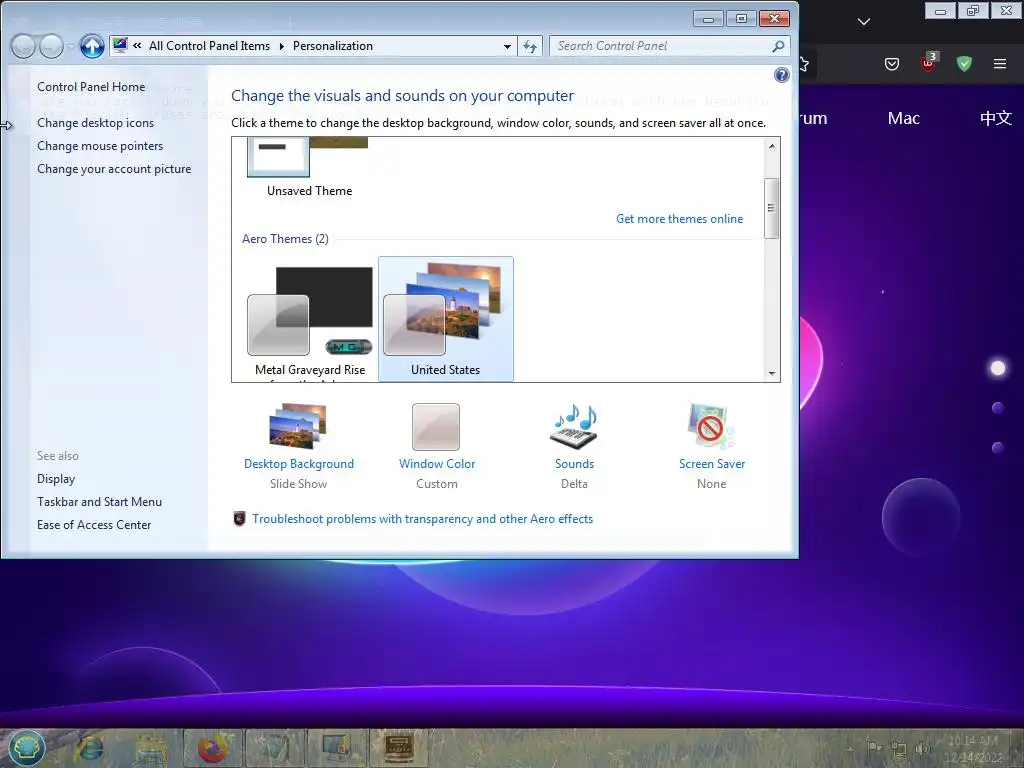Click green shield extension icon in Firefox
Image resolution: width=1024 pixels, height=768 pixels.
point(964,63)
